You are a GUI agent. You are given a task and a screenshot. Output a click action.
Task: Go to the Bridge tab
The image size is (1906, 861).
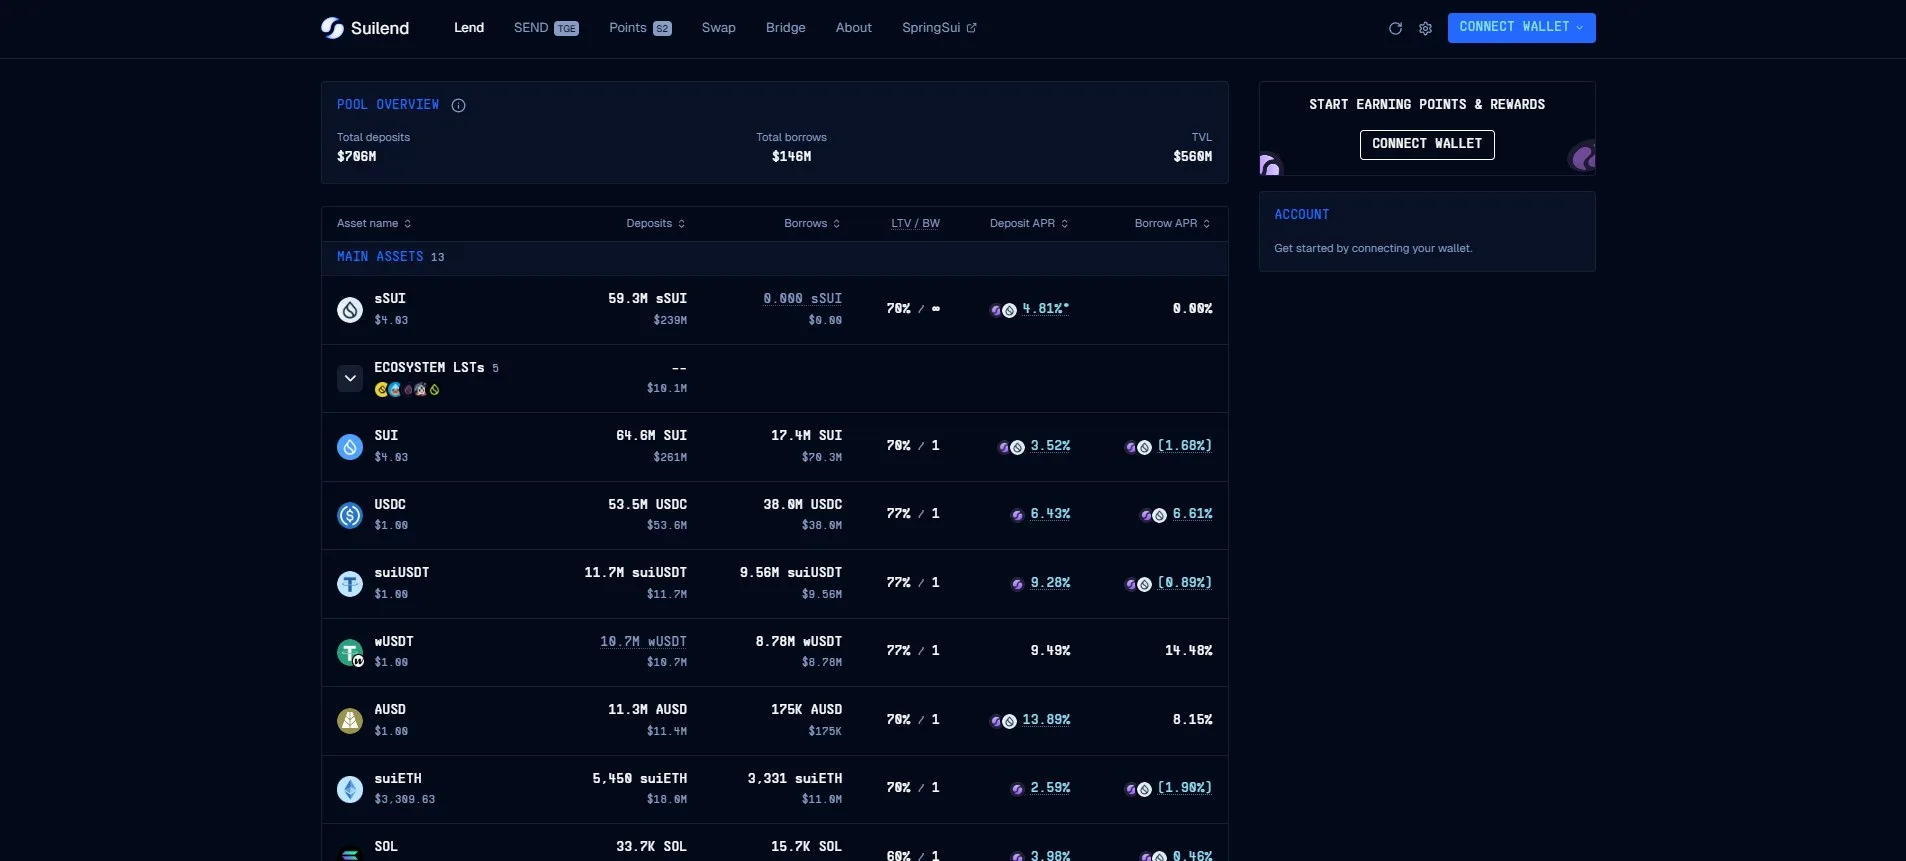pos(785,28)
